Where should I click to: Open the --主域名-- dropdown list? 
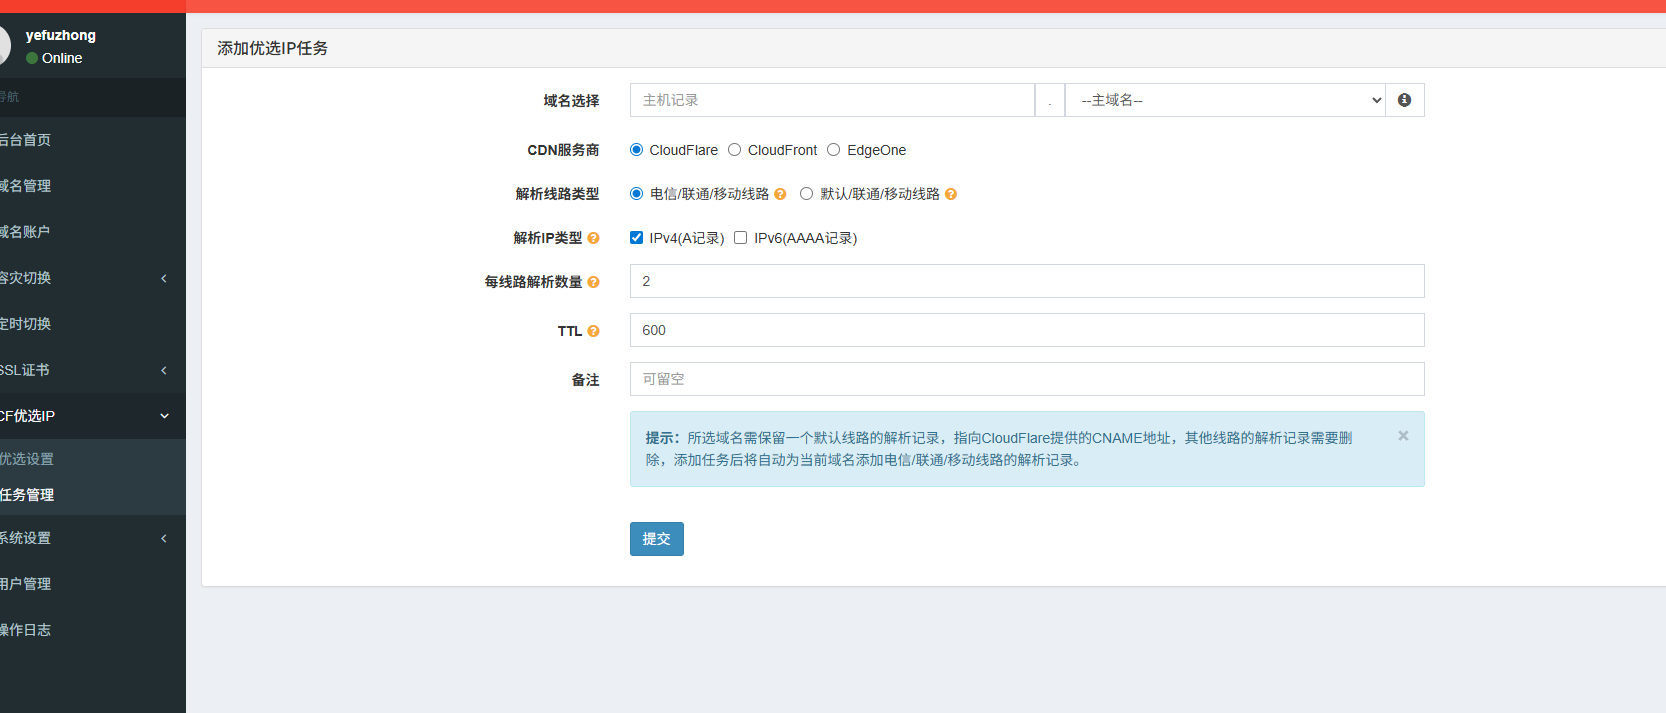(1225, 100)
